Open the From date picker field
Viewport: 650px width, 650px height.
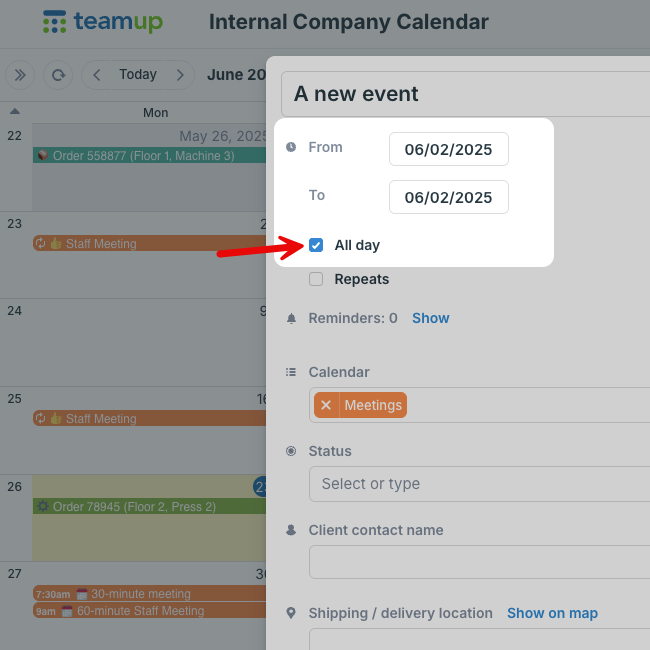[449, 149]
